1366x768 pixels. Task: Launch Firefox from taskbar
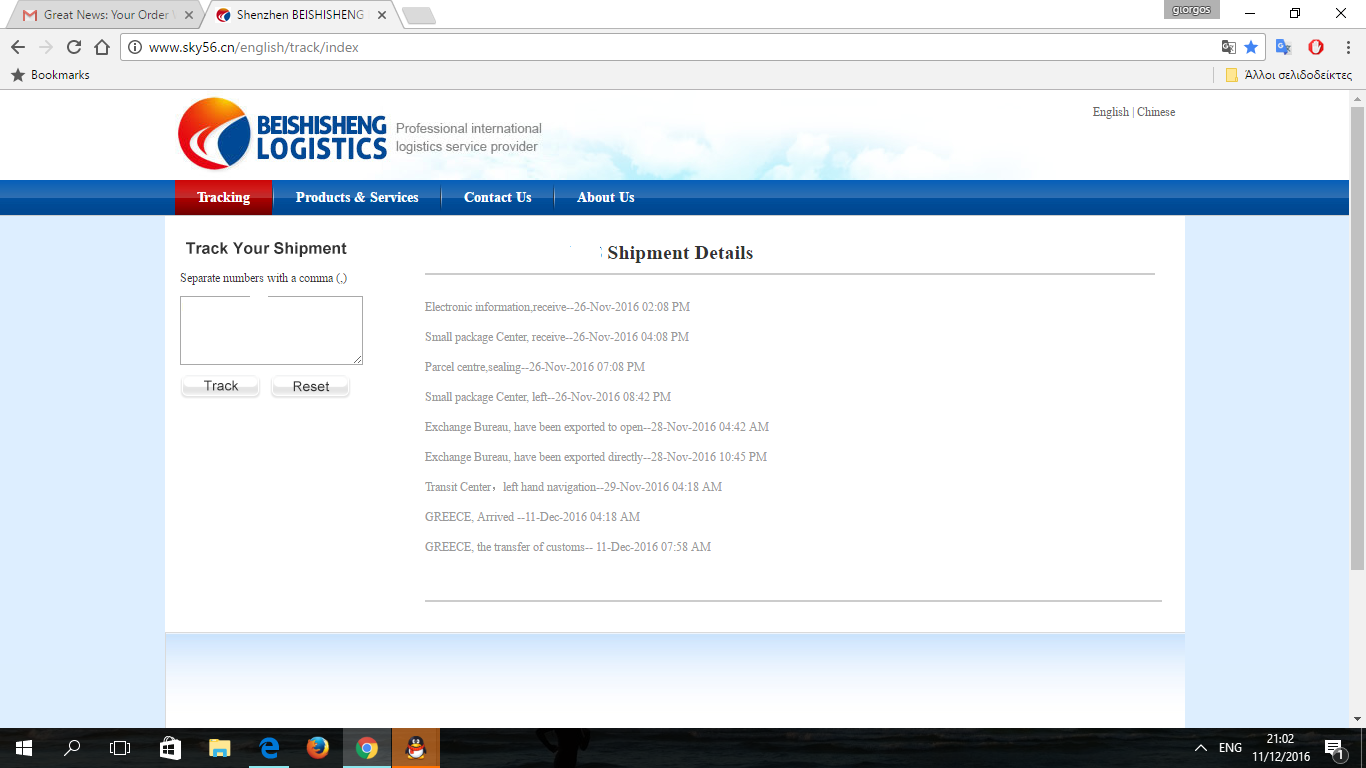[x=318, y=747]
